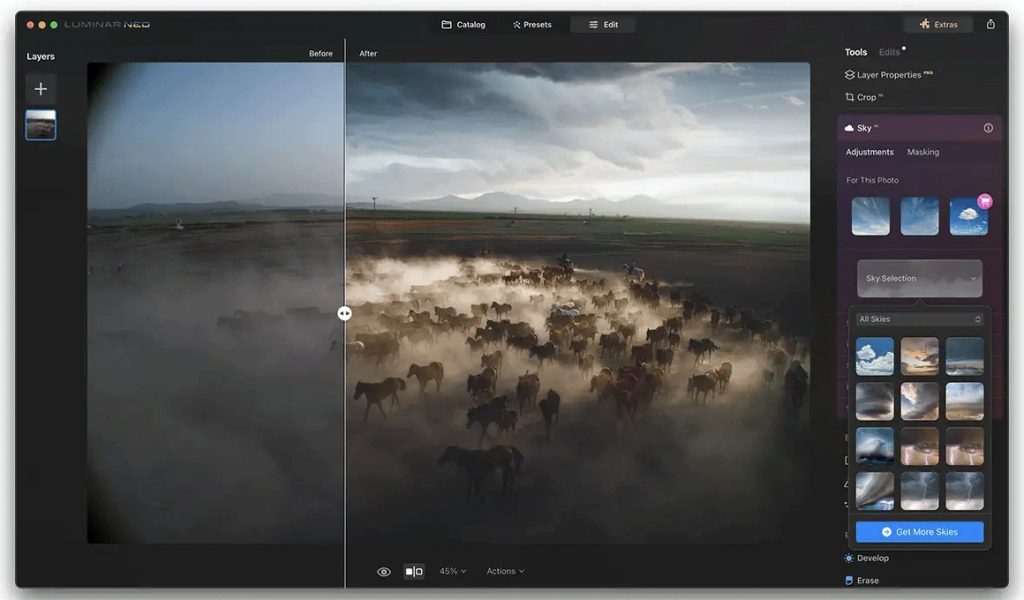
Task: Switch to the Edit tab
Action: coord(603,25)
